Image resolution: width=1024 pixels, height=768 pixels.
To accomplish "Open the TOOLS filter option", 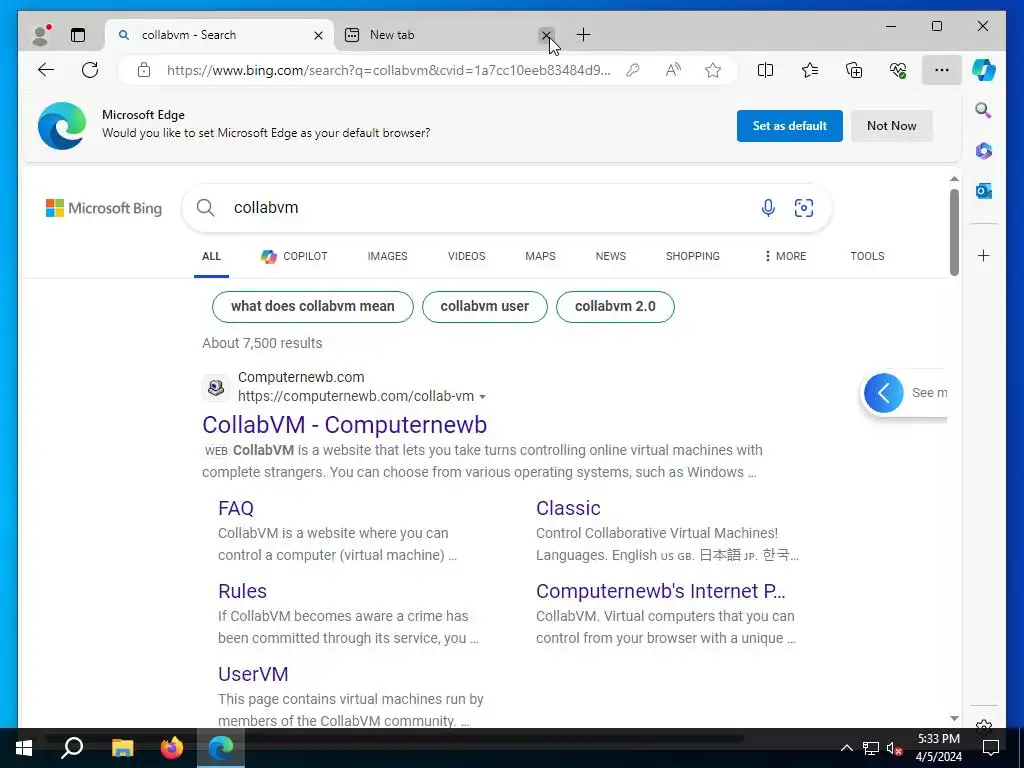I will [x=867, y=256].
